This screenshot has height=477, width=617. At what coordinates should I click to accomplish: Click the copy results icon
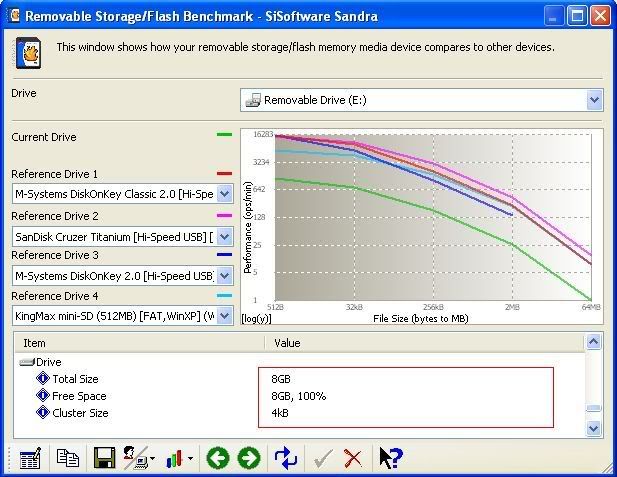pos(67,458)
